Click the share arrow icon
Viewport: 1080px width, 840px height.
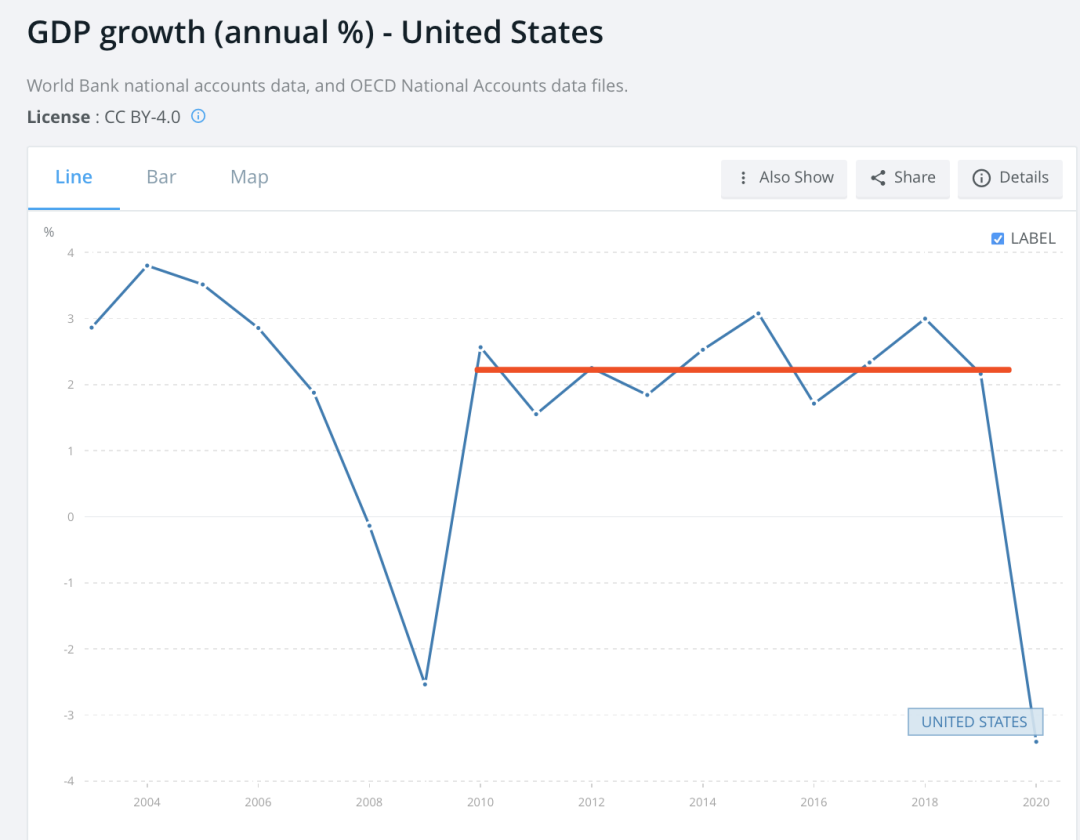pyautogui.click(x=878, y=178)
